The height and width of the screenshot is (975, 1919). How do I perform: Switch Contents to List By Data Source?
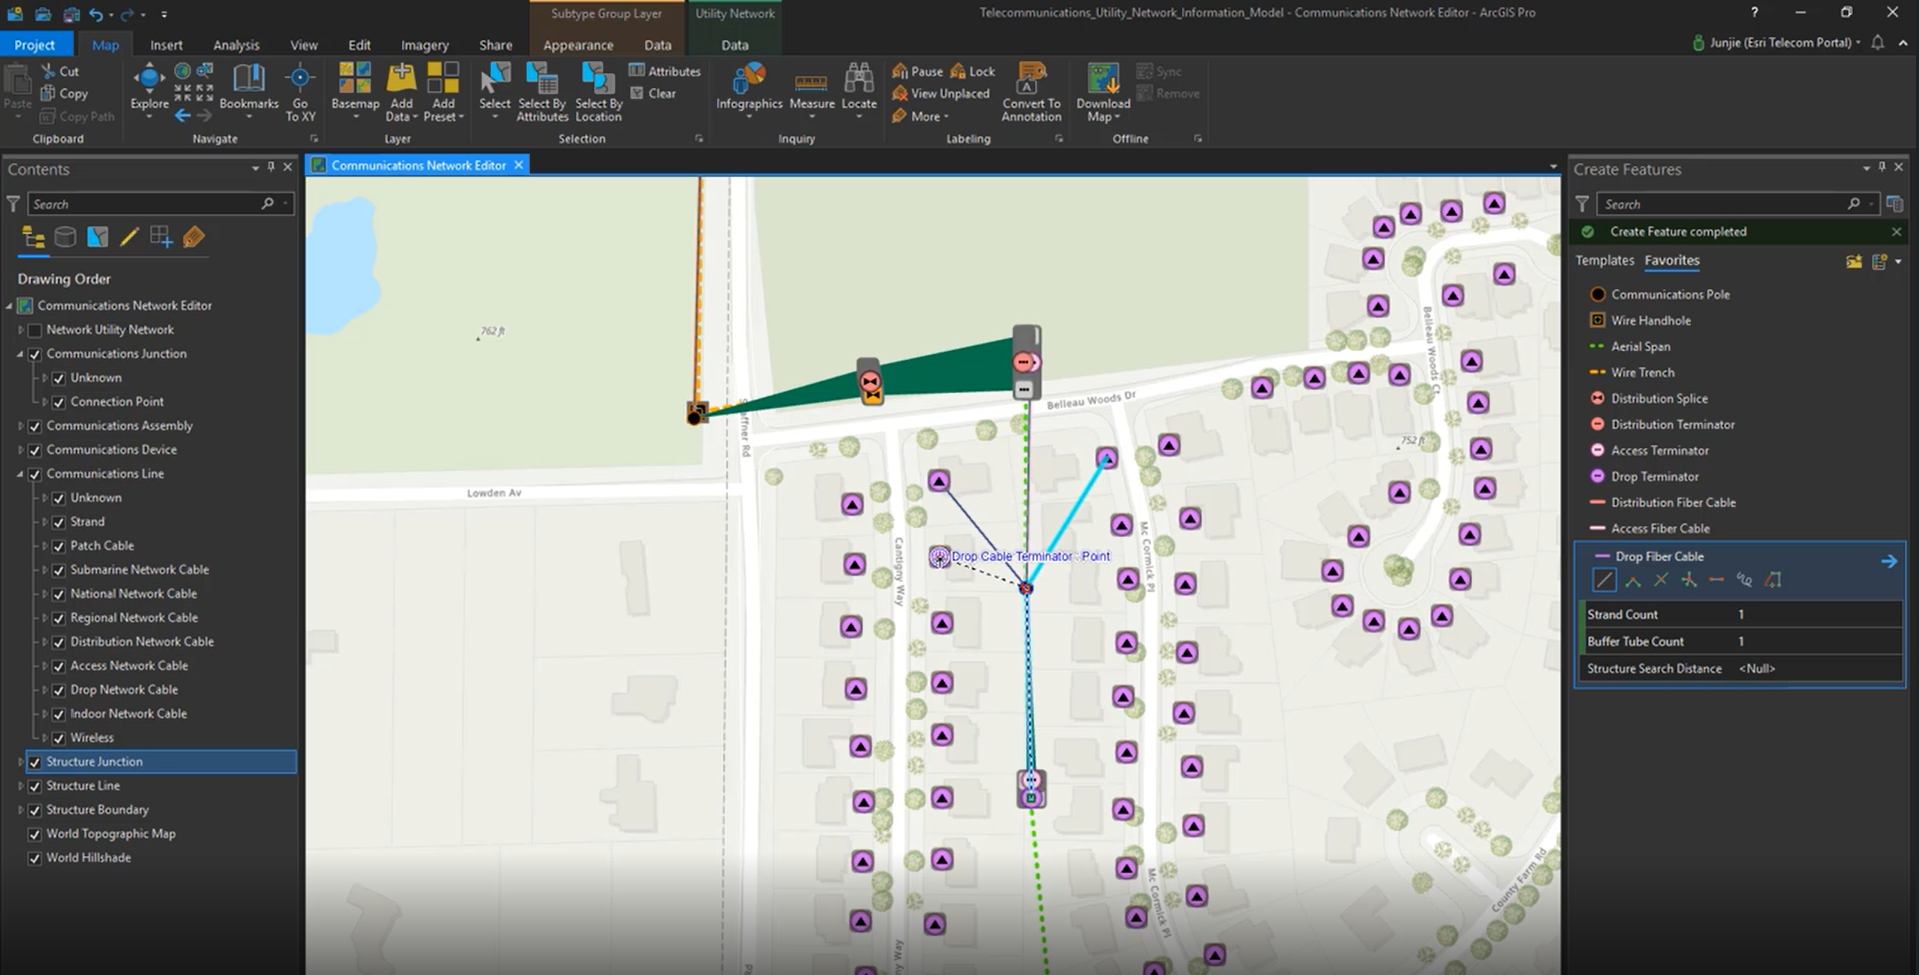pos(65,237)
